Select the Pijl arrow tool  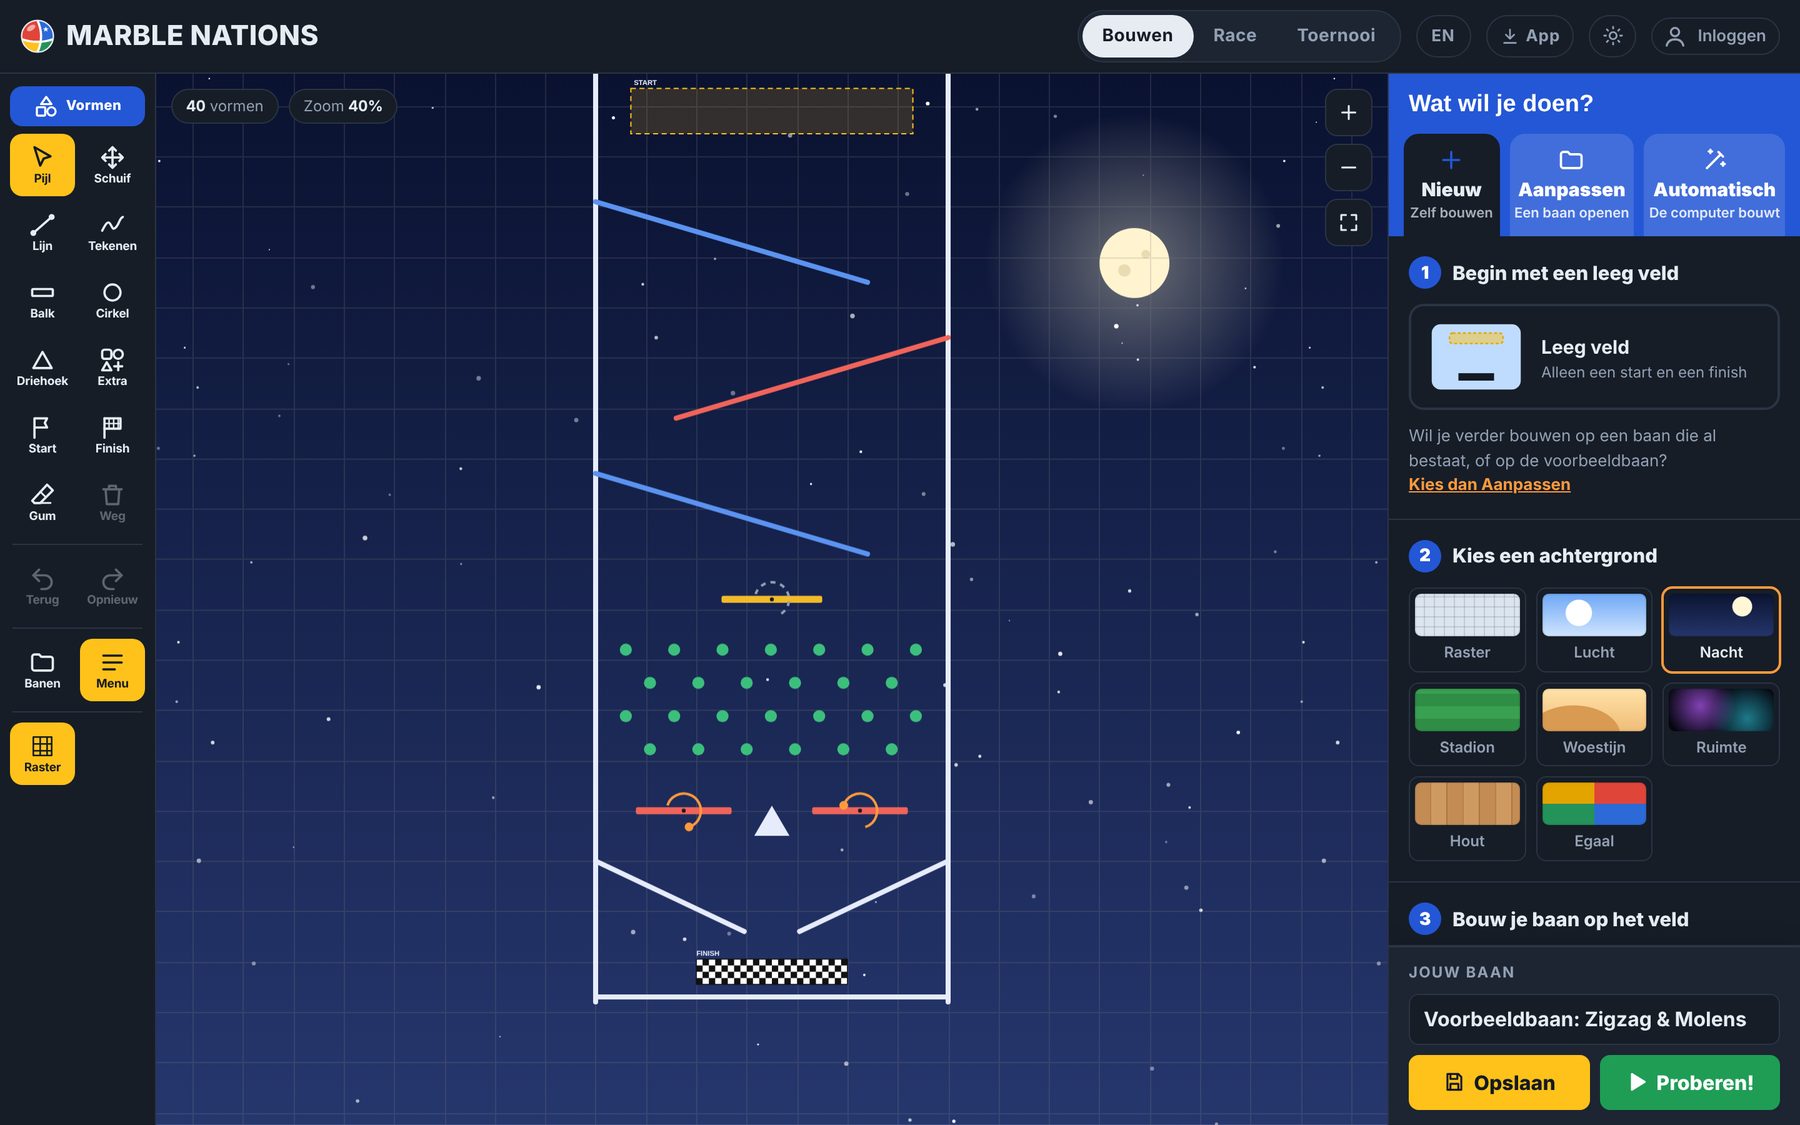[42, 165]
